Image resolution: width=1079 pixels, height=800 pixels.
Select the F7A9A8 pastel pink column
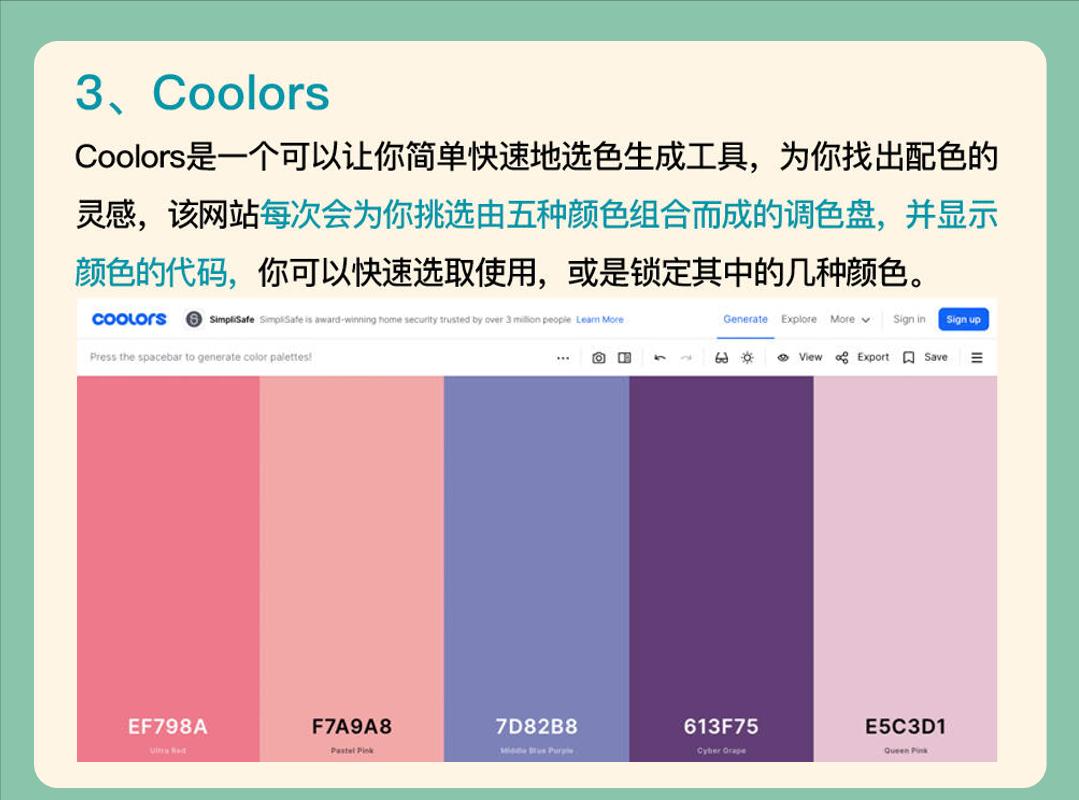pyautogui.click(x=352, y=568)
